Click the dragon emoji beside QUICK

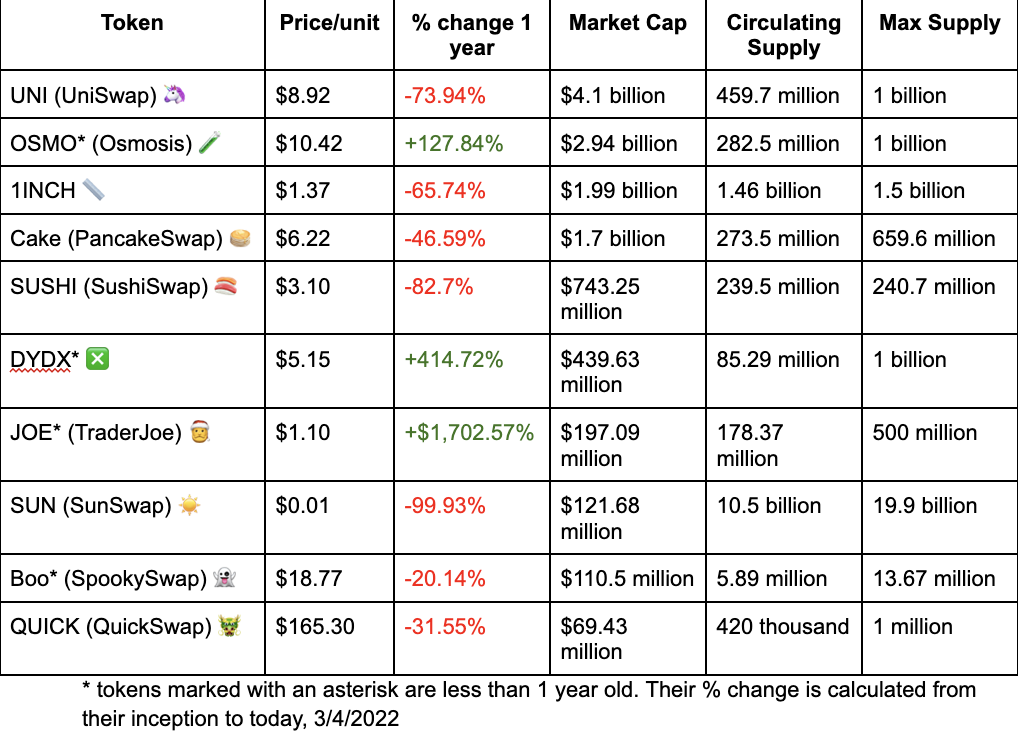[229, 625]
